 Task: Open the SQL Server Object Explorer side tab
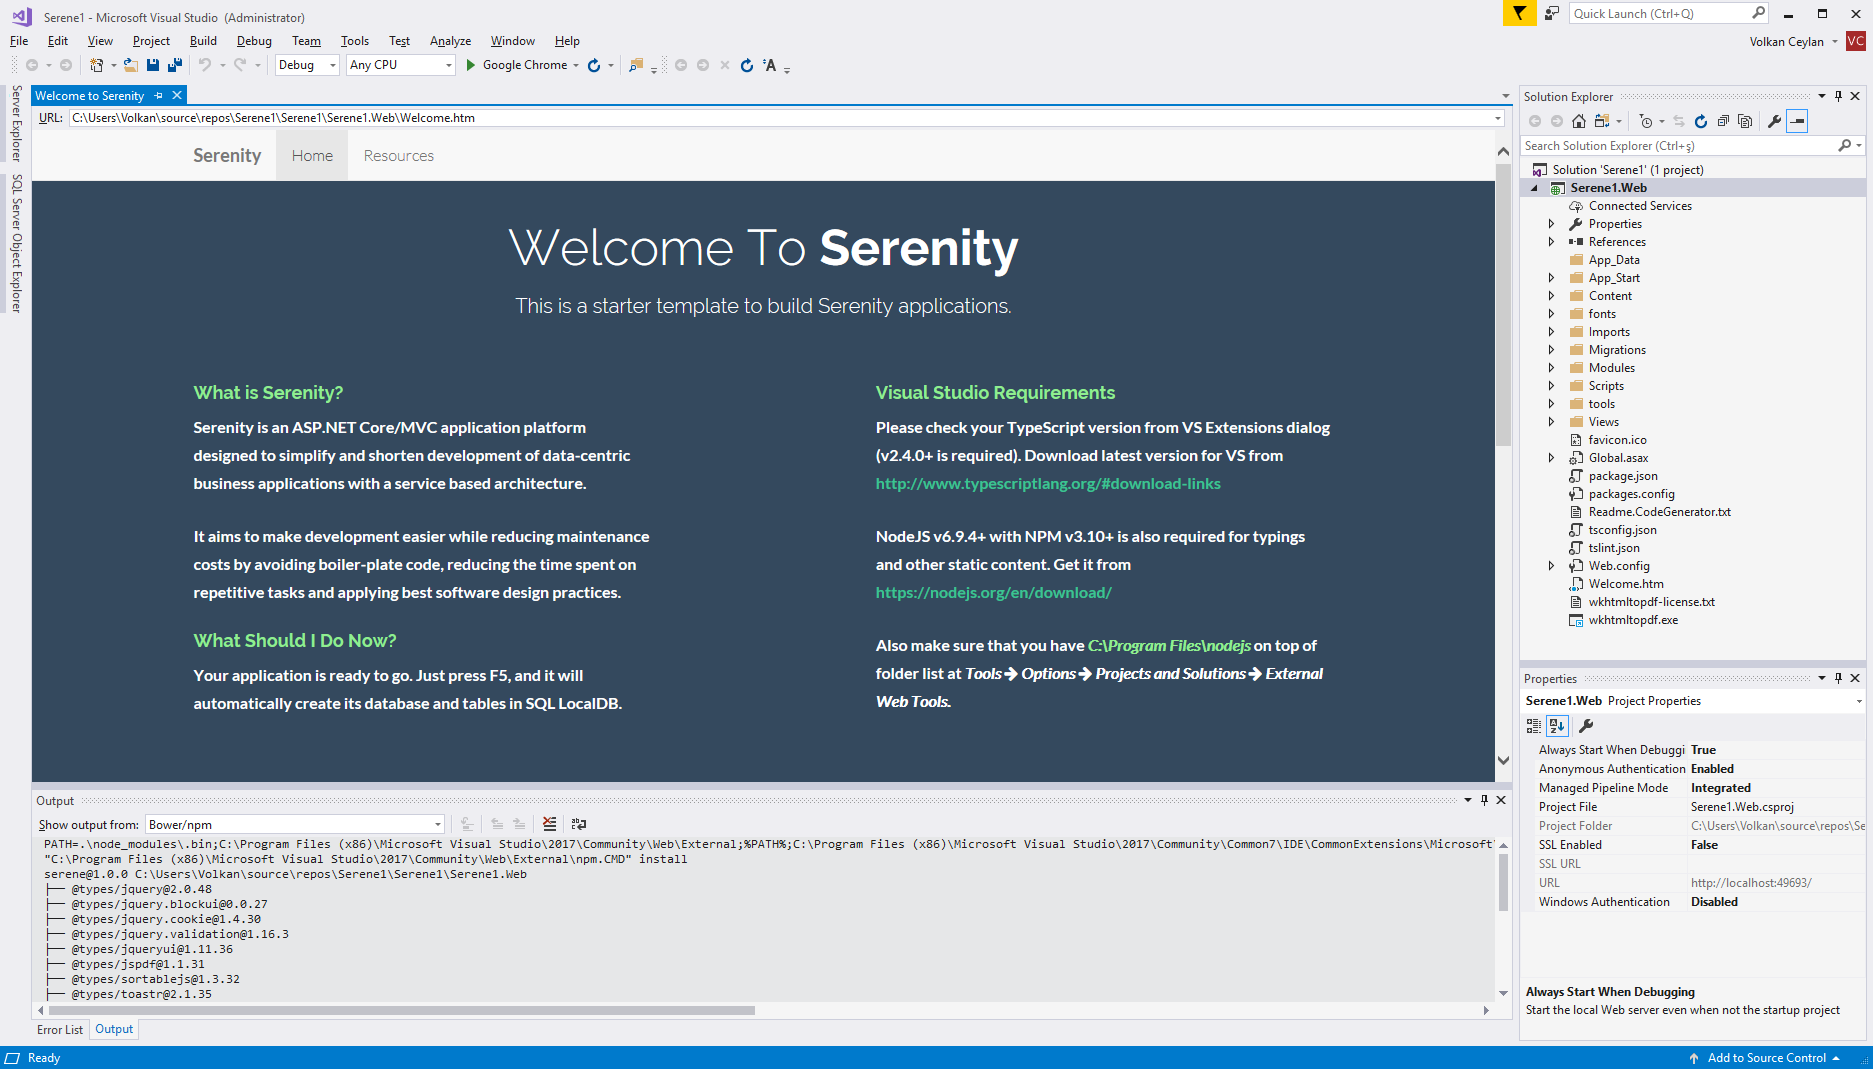(x=16, y=244)
